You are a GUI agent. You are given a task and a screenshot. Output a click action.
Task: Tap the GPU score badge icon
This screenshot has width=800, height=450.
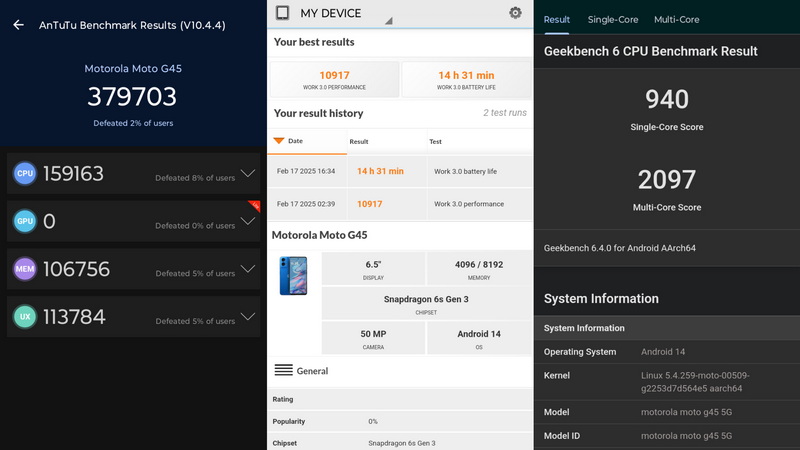pyautogui.click(x=24, y=221)
